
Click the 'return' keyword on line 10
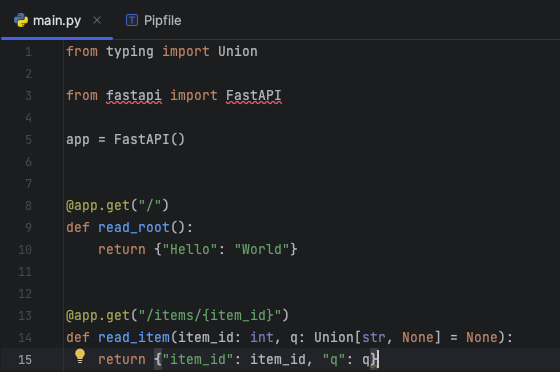click(122, 250)
